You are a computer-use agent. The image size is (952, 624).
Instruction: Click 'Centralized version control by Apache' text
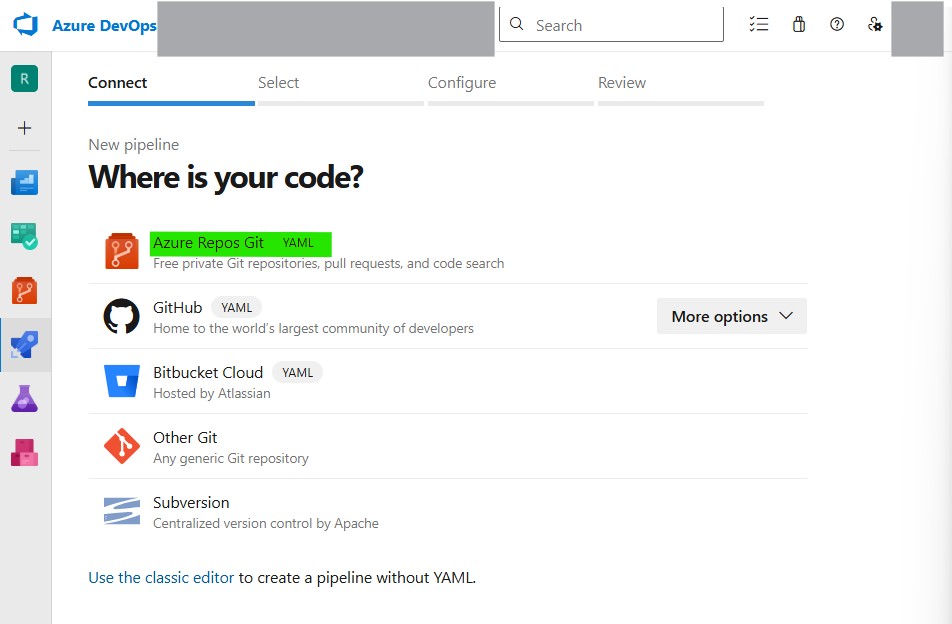tap(266, 523)
